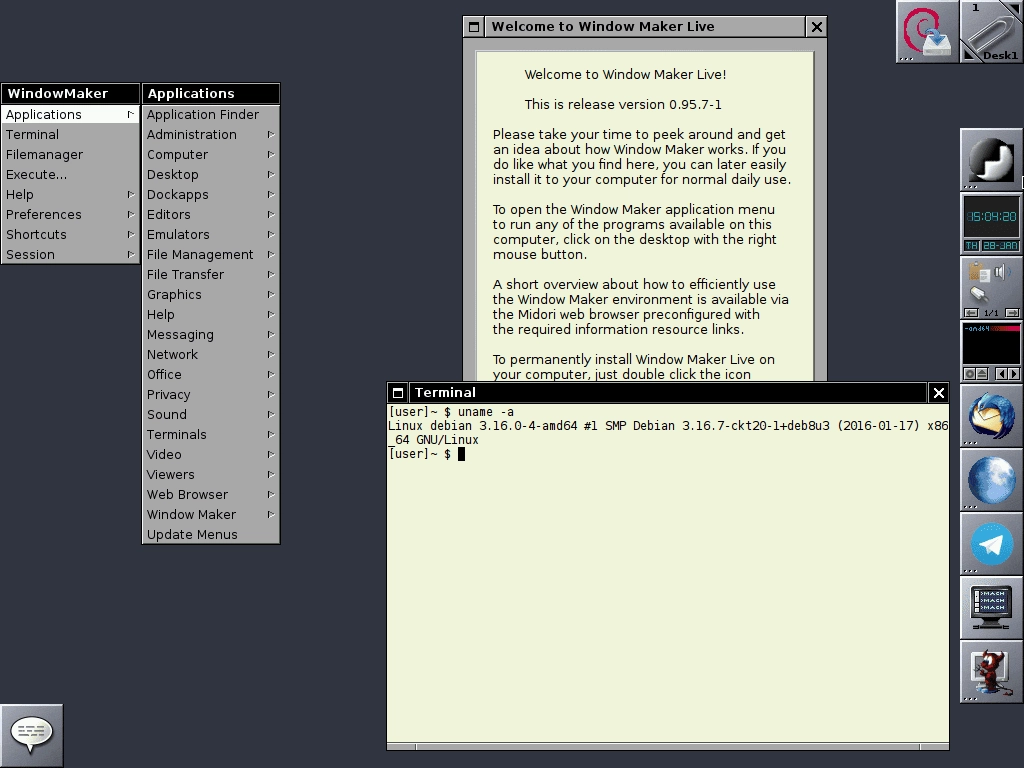The height and width of the screenshot is (768, 1024).
Task: Expand the Viewers submenu
Action: point(211,475)
